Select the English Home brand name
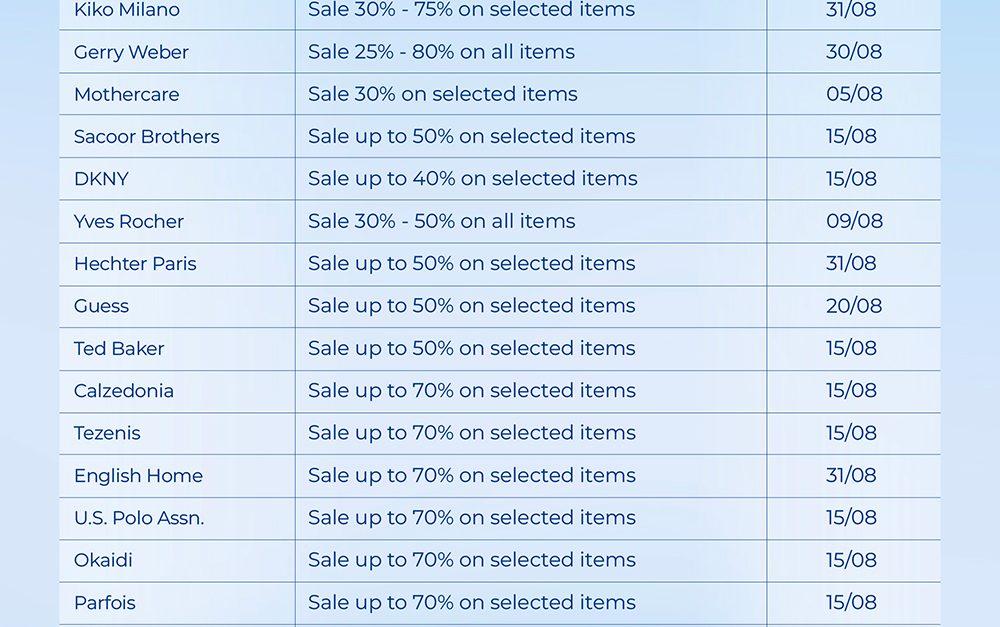Viewport: 1000px width, 627px height. point(138,476)
